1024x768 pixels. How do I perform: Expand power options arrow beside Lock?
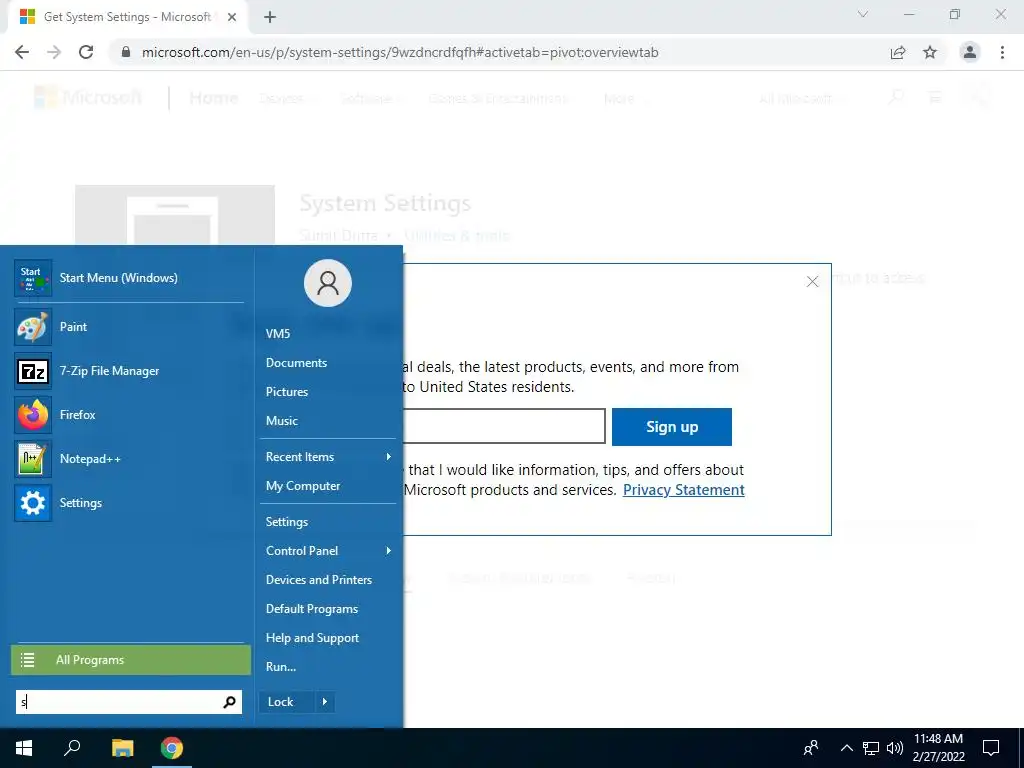click(x=325, y=702)
